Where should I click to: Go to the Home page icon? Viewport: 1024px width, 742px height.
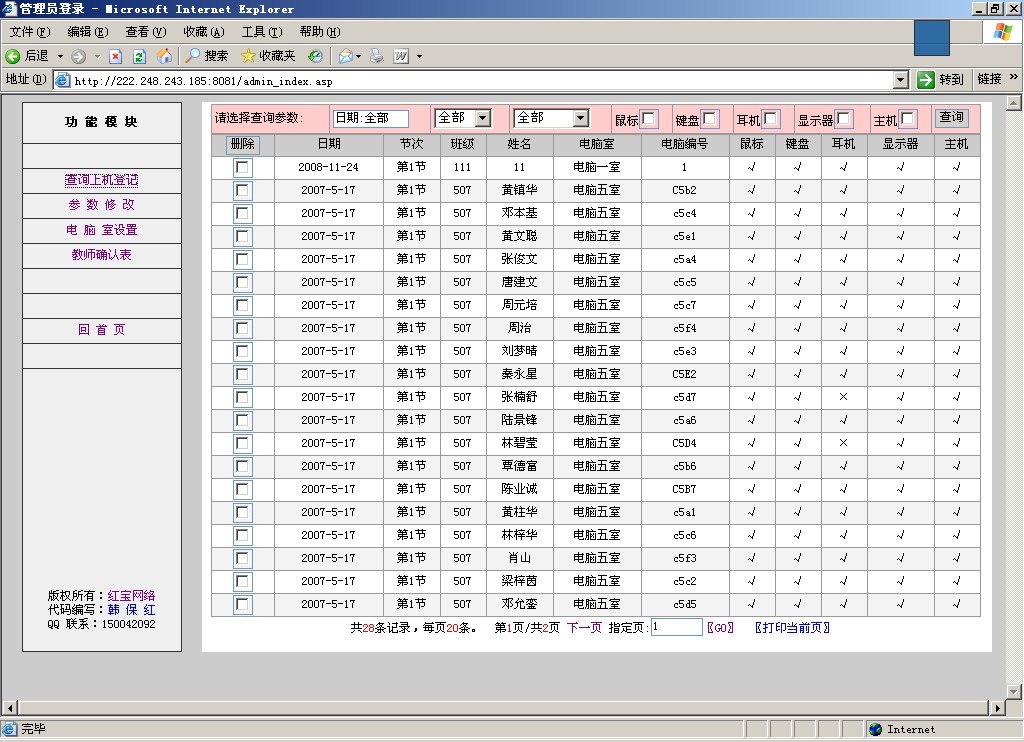(164, 56)
